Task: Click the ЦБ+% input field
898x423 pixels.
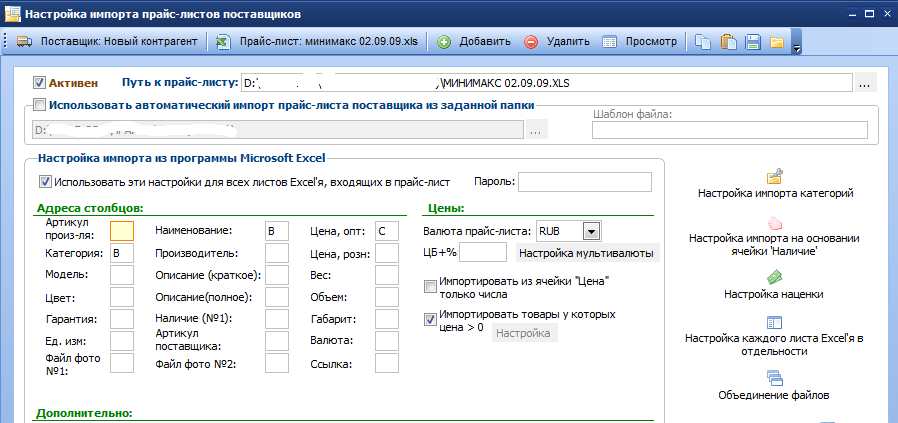Action: click(x=483, y=252)
